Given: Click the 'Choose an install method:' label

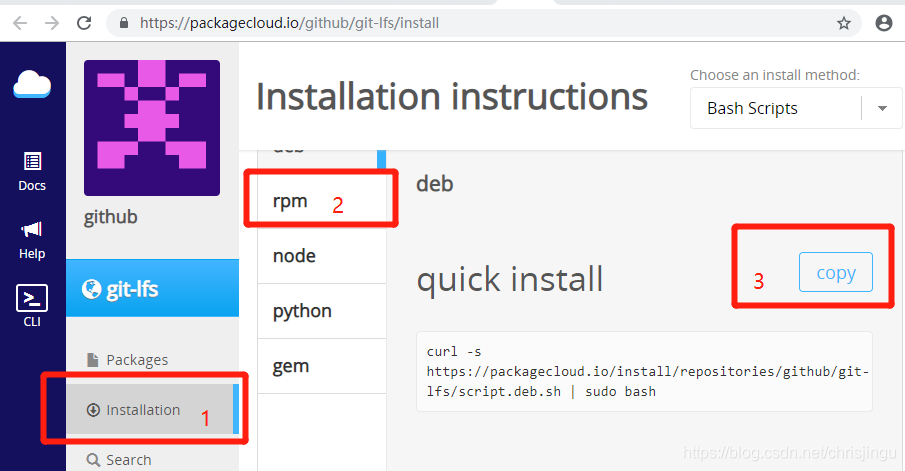Looking at the screenshot, I should click(775, 75).
